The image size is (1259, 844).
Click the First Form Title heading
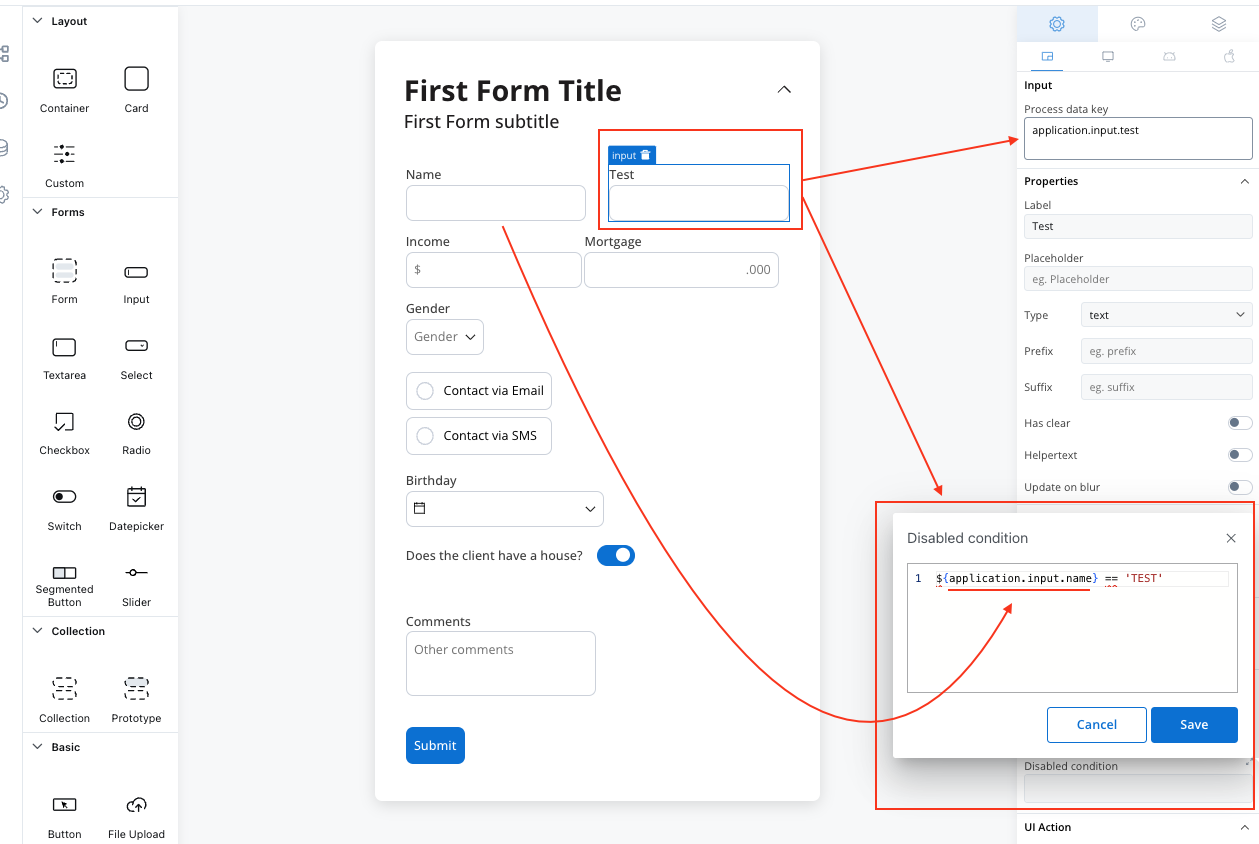(x=513, y=91)
